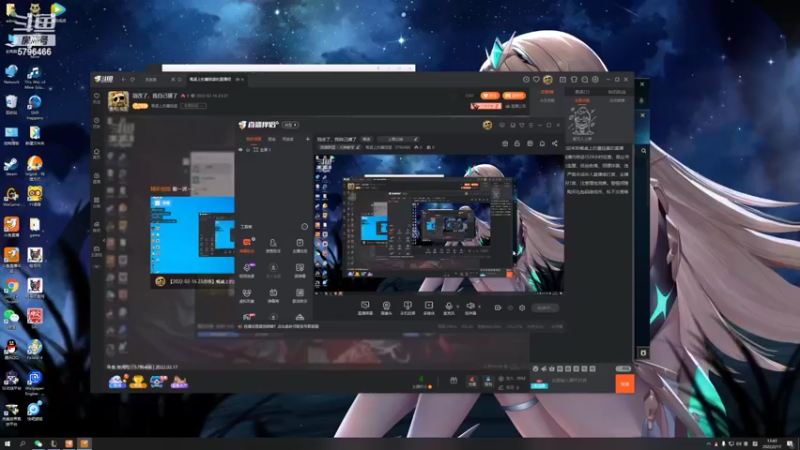The width and height of the screenshot is (800, 450).
Task: Open the trophy icon in Douyu bottom bar
Action: tap(138, 382)
